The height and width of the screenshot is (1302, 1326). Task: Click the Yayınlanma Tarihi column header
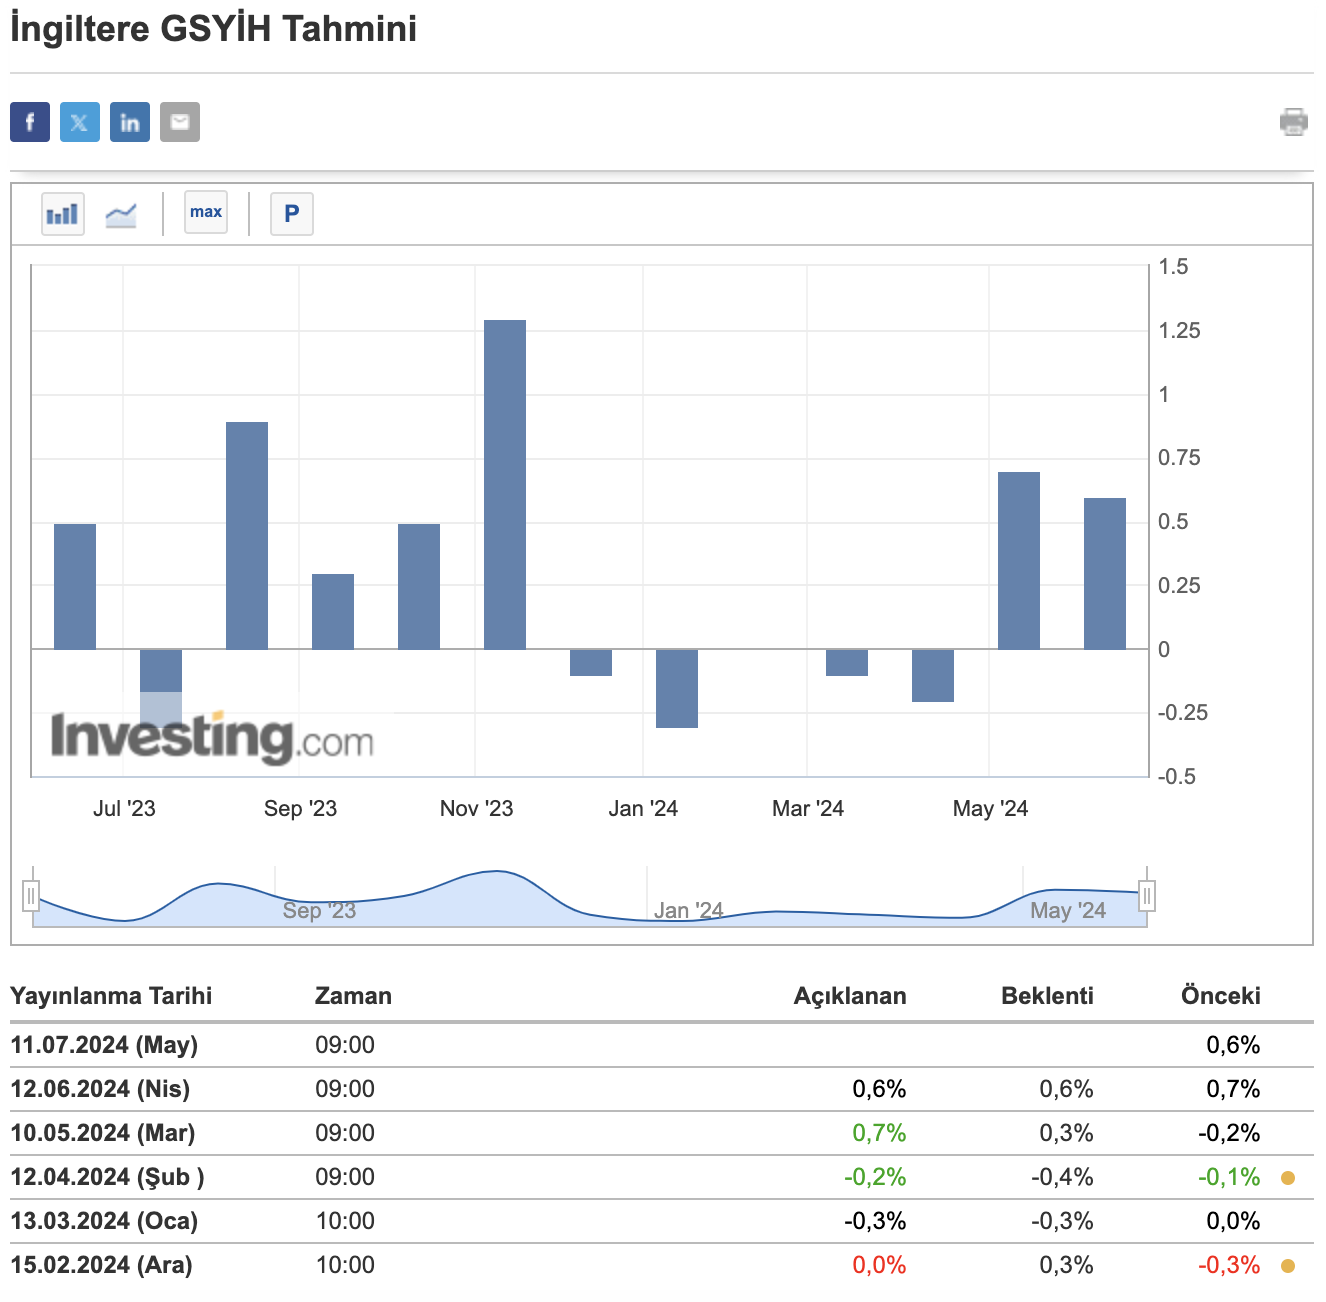pos(111,996)
